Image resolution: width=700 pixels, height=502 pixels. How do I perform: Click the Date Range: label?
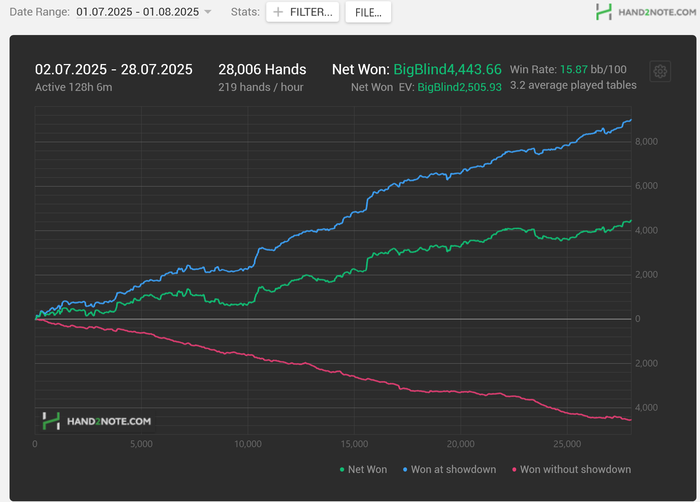click(40, 12)
